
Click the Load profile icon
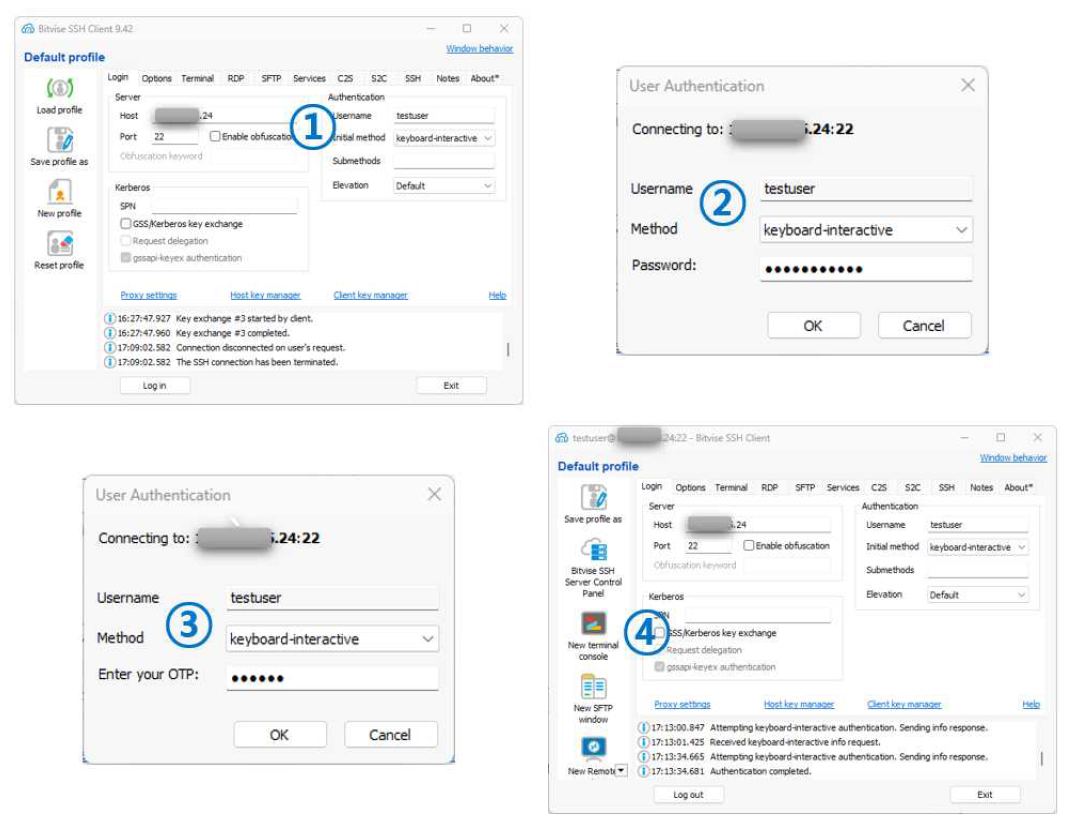coord(60,90)
